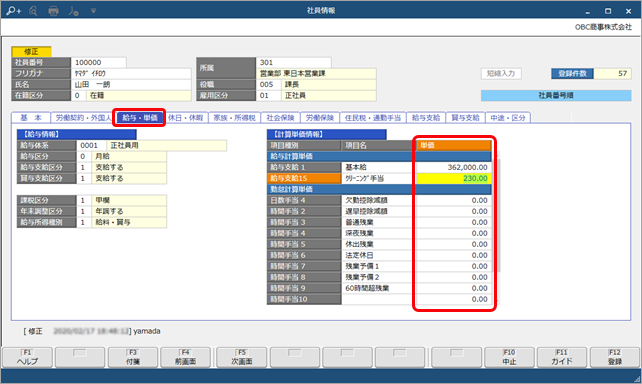Open the 社会保険 tab

pos(280,117)
